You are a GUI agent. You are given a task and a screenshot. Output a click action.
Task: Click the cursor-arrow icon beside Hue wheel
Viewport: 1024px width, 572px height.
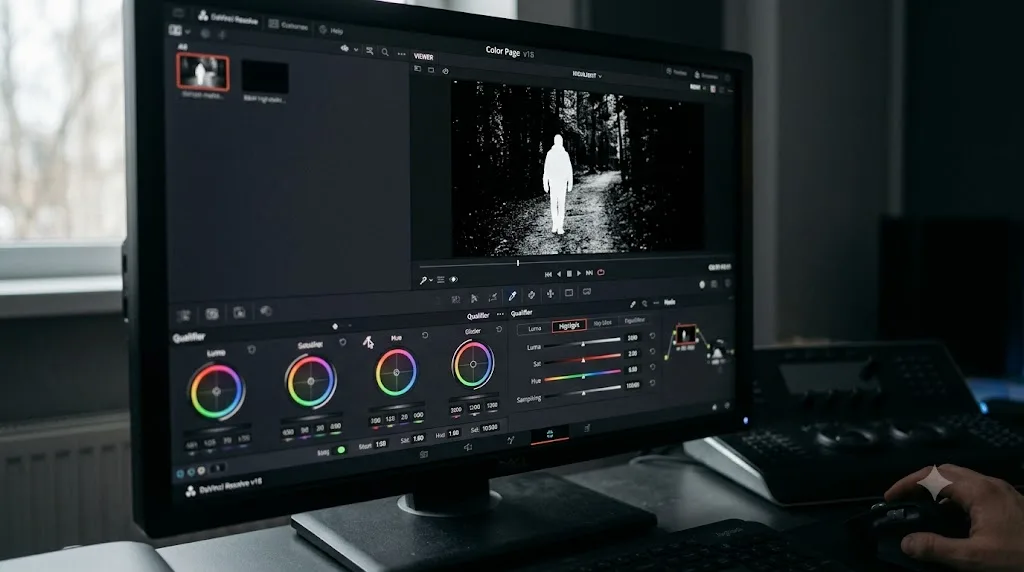pyautogui.click(x=369, y=342)
